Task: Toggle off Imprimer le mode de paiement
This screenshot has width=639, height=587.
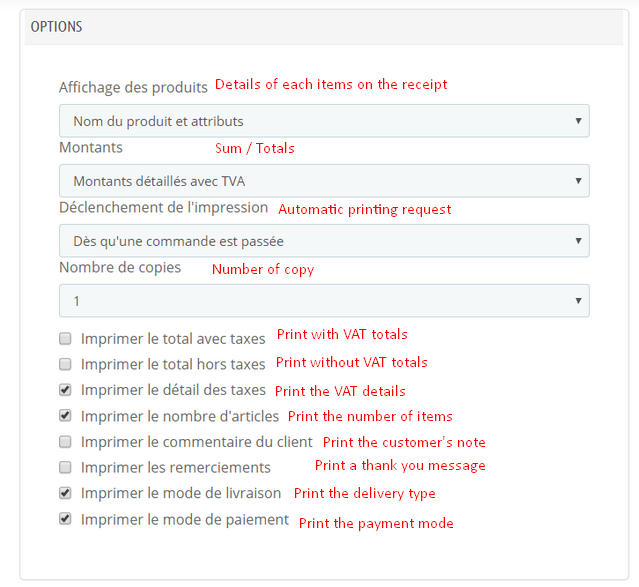Action: [65, 519]
